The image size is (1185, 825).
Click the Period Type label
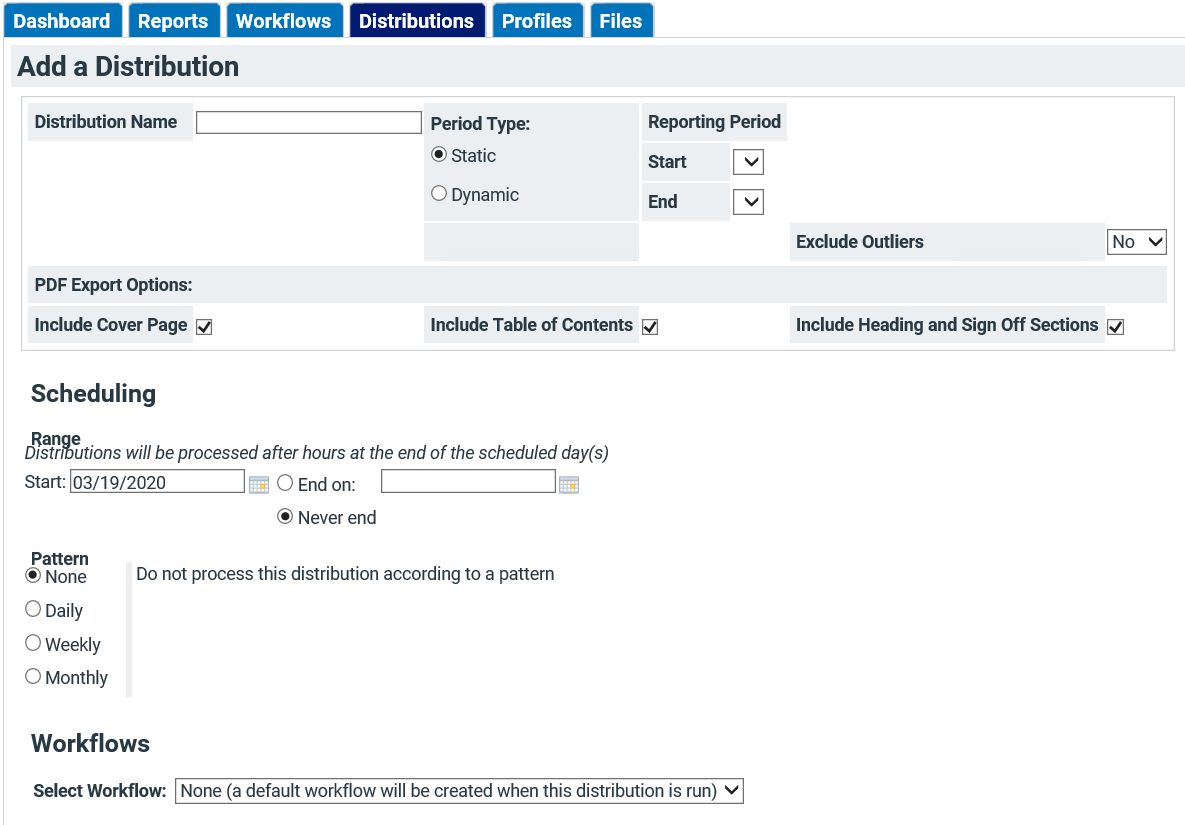pos(481,124)
